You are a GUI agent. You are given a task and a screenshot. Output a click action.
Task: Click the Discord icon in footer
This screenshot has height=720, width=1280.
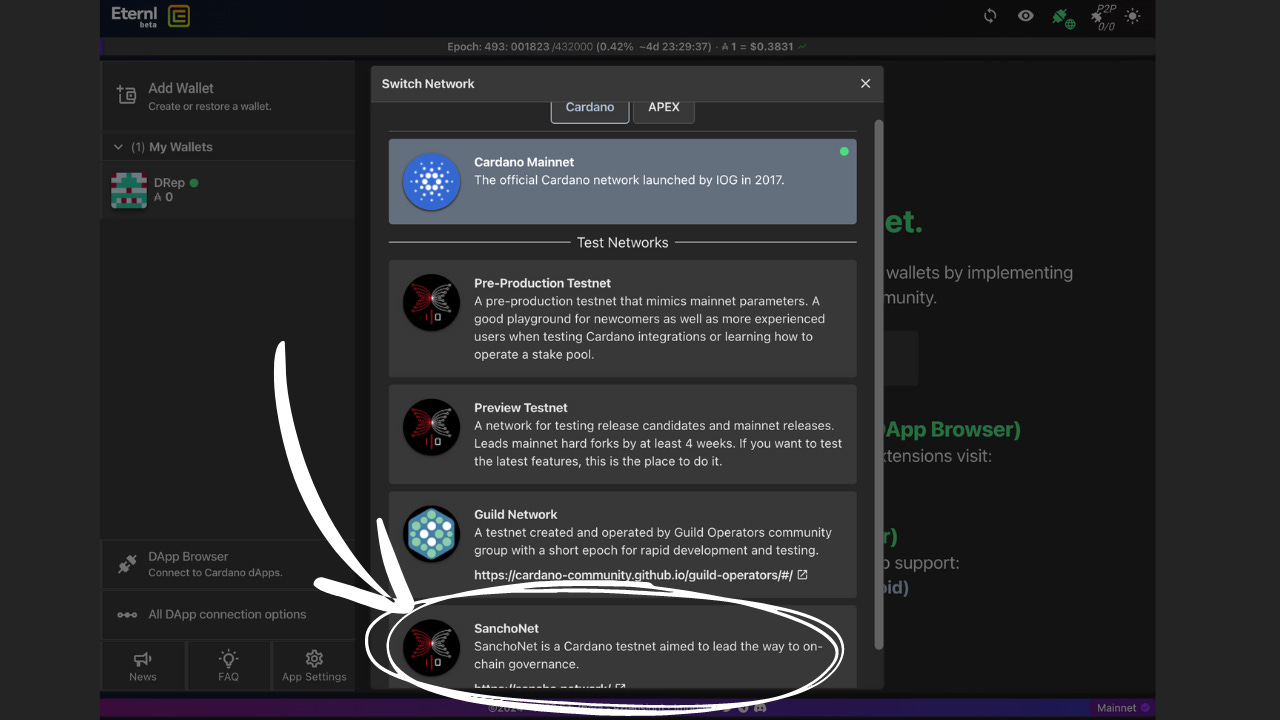click(761, 708)
